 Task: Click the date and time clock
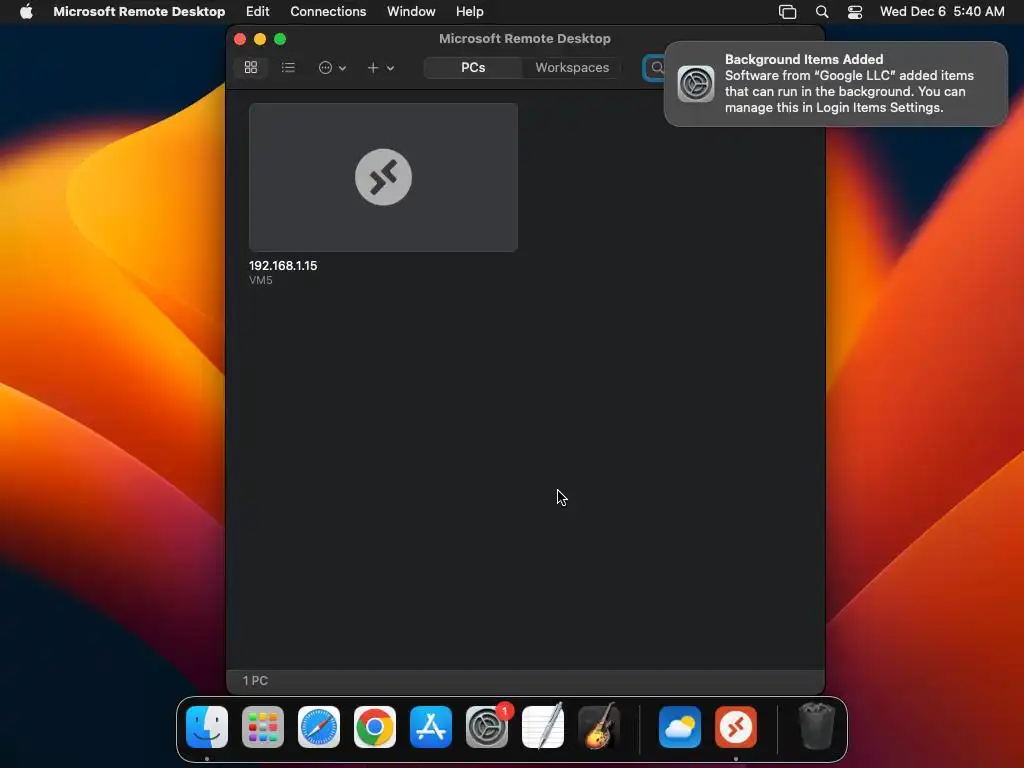point(942,11)
